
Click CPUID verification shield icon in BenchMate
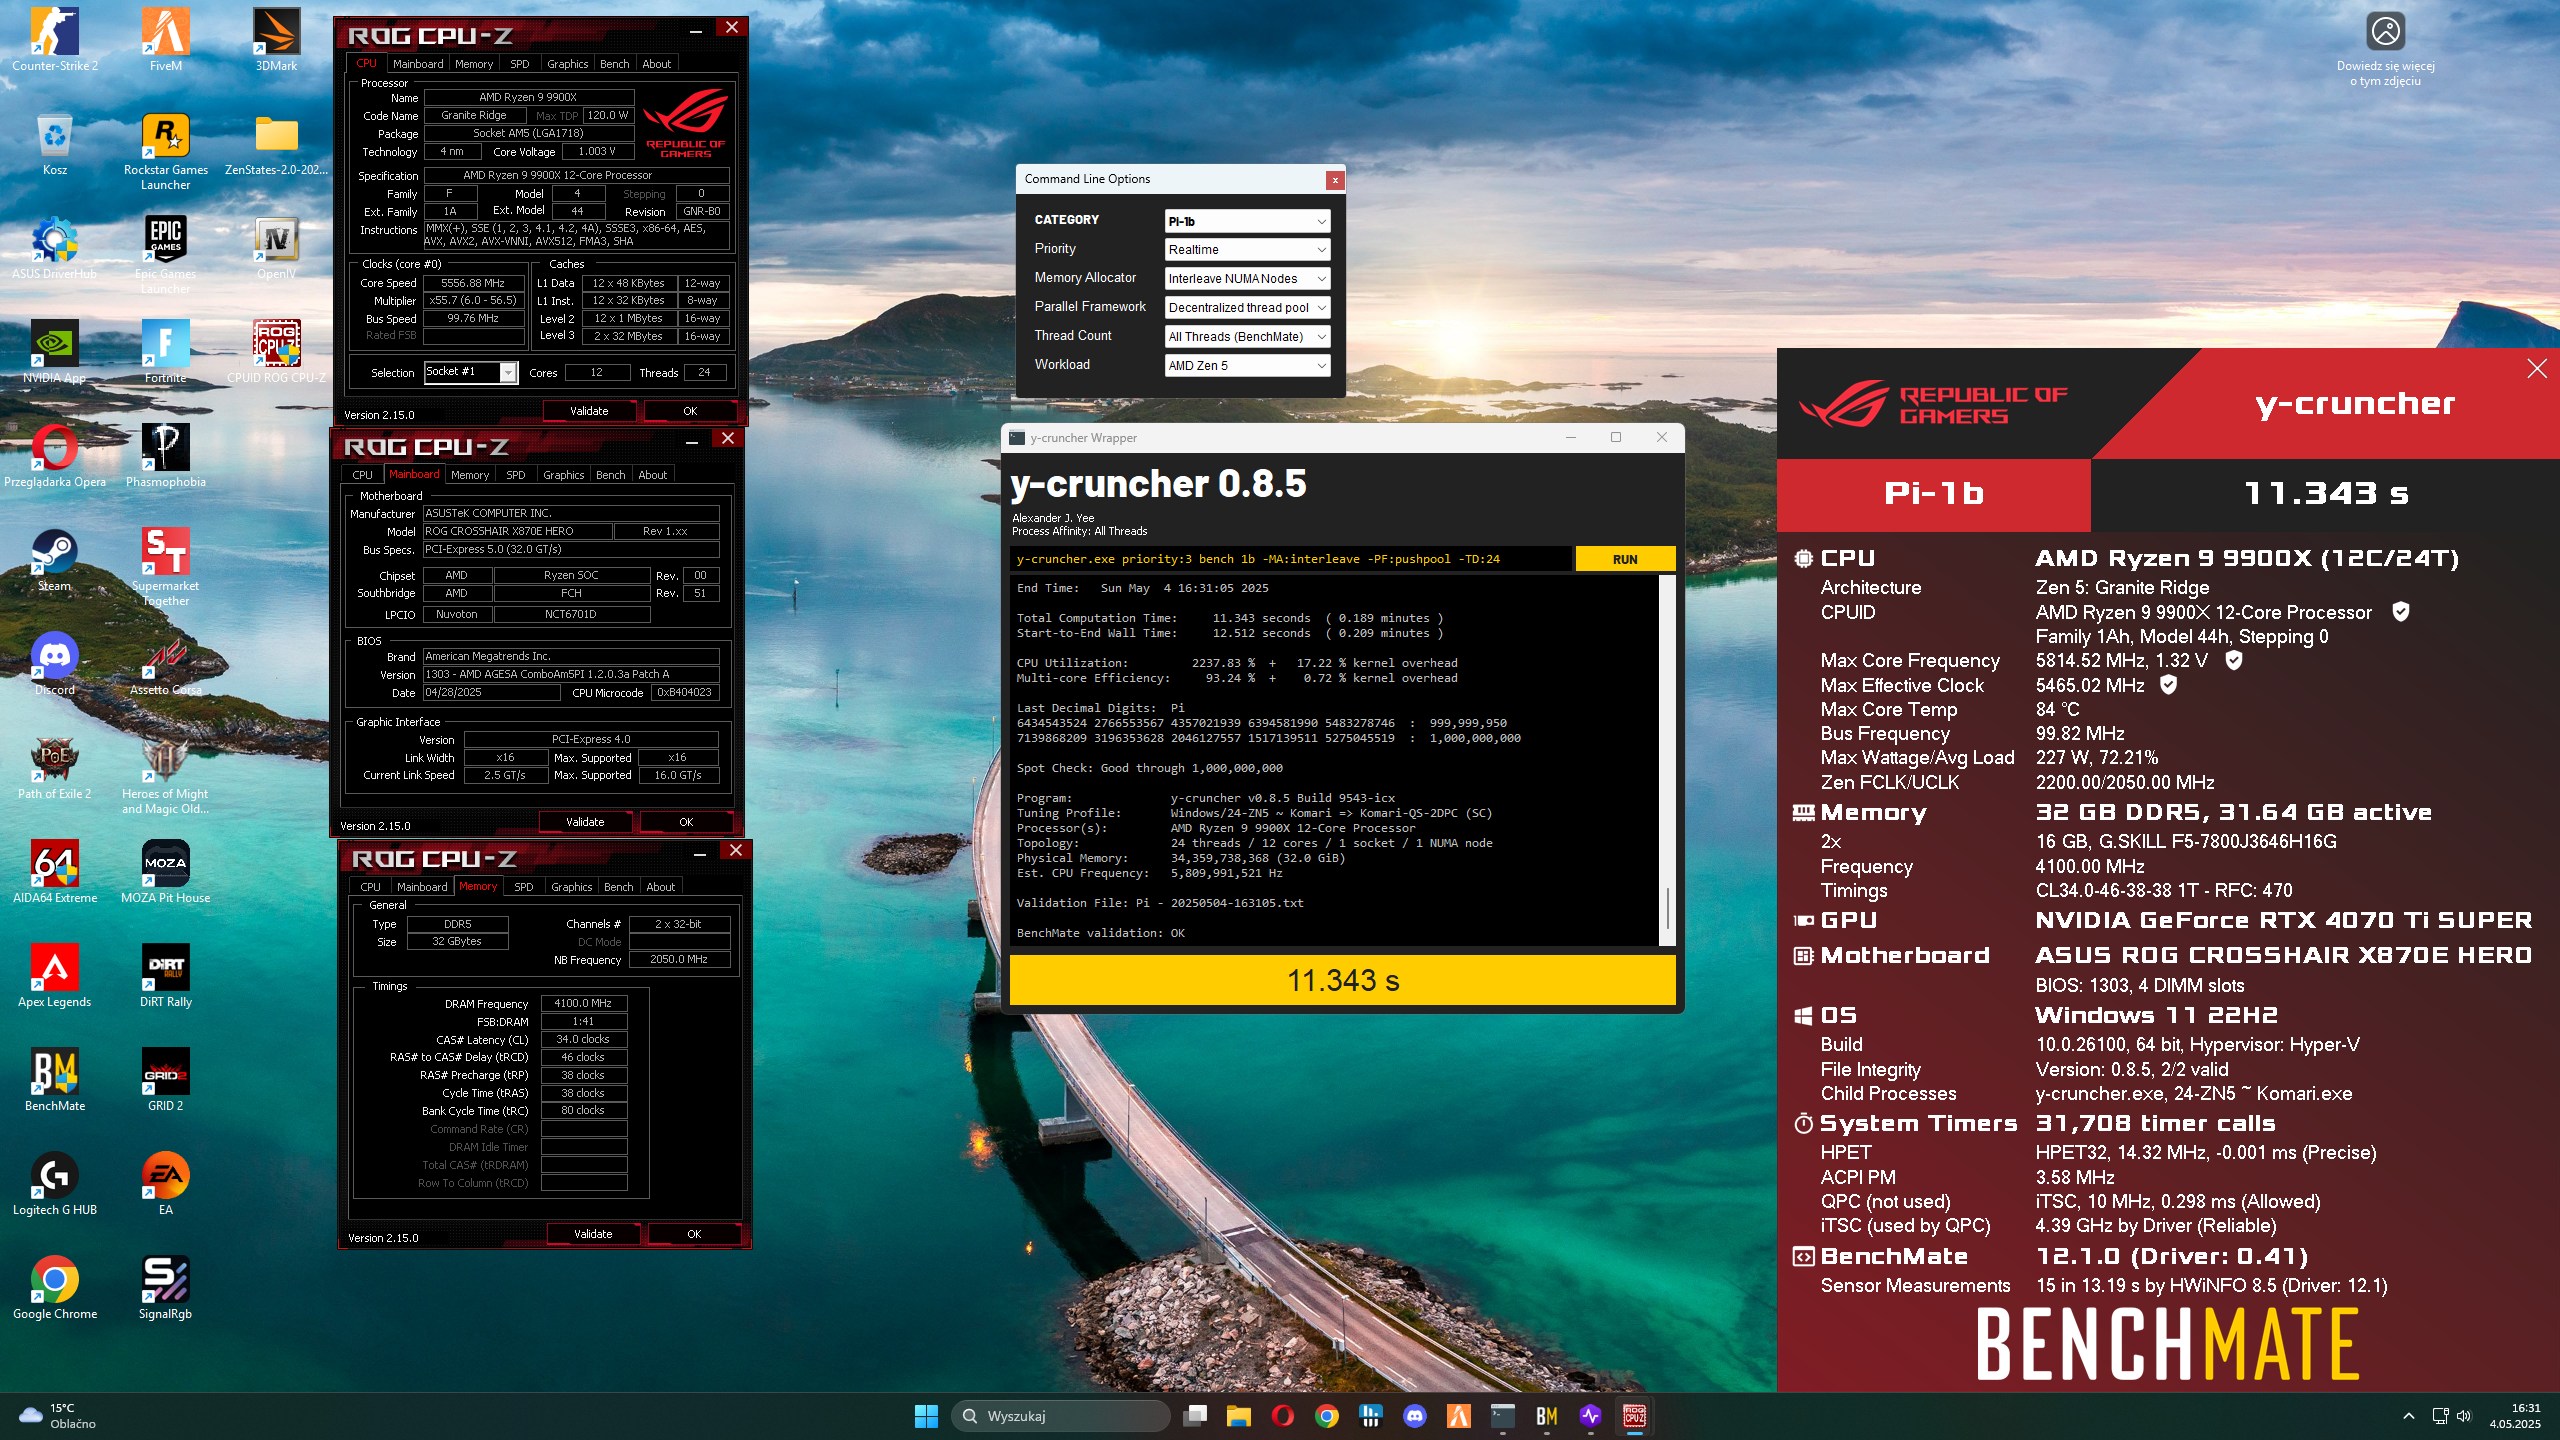(2400, 612)
